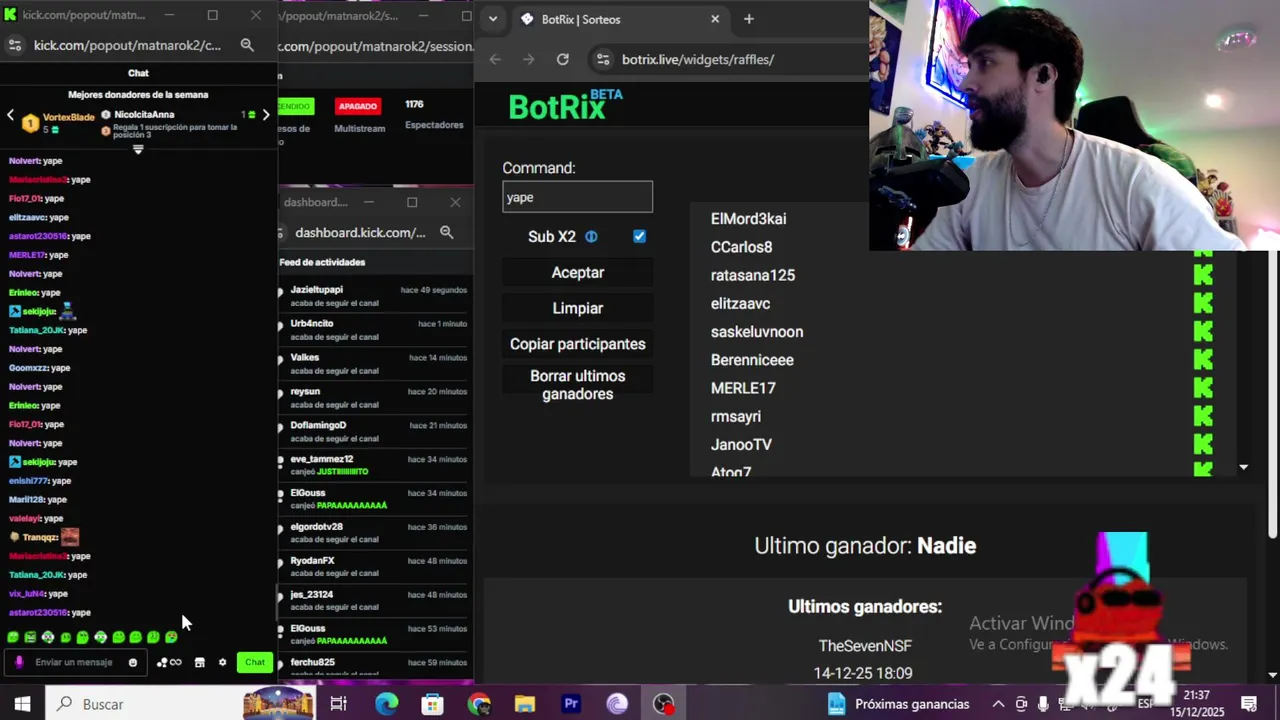1280x720 pixels.
Task: Open Feed de actividades heading in dashboard
Action: pos(322,262)
